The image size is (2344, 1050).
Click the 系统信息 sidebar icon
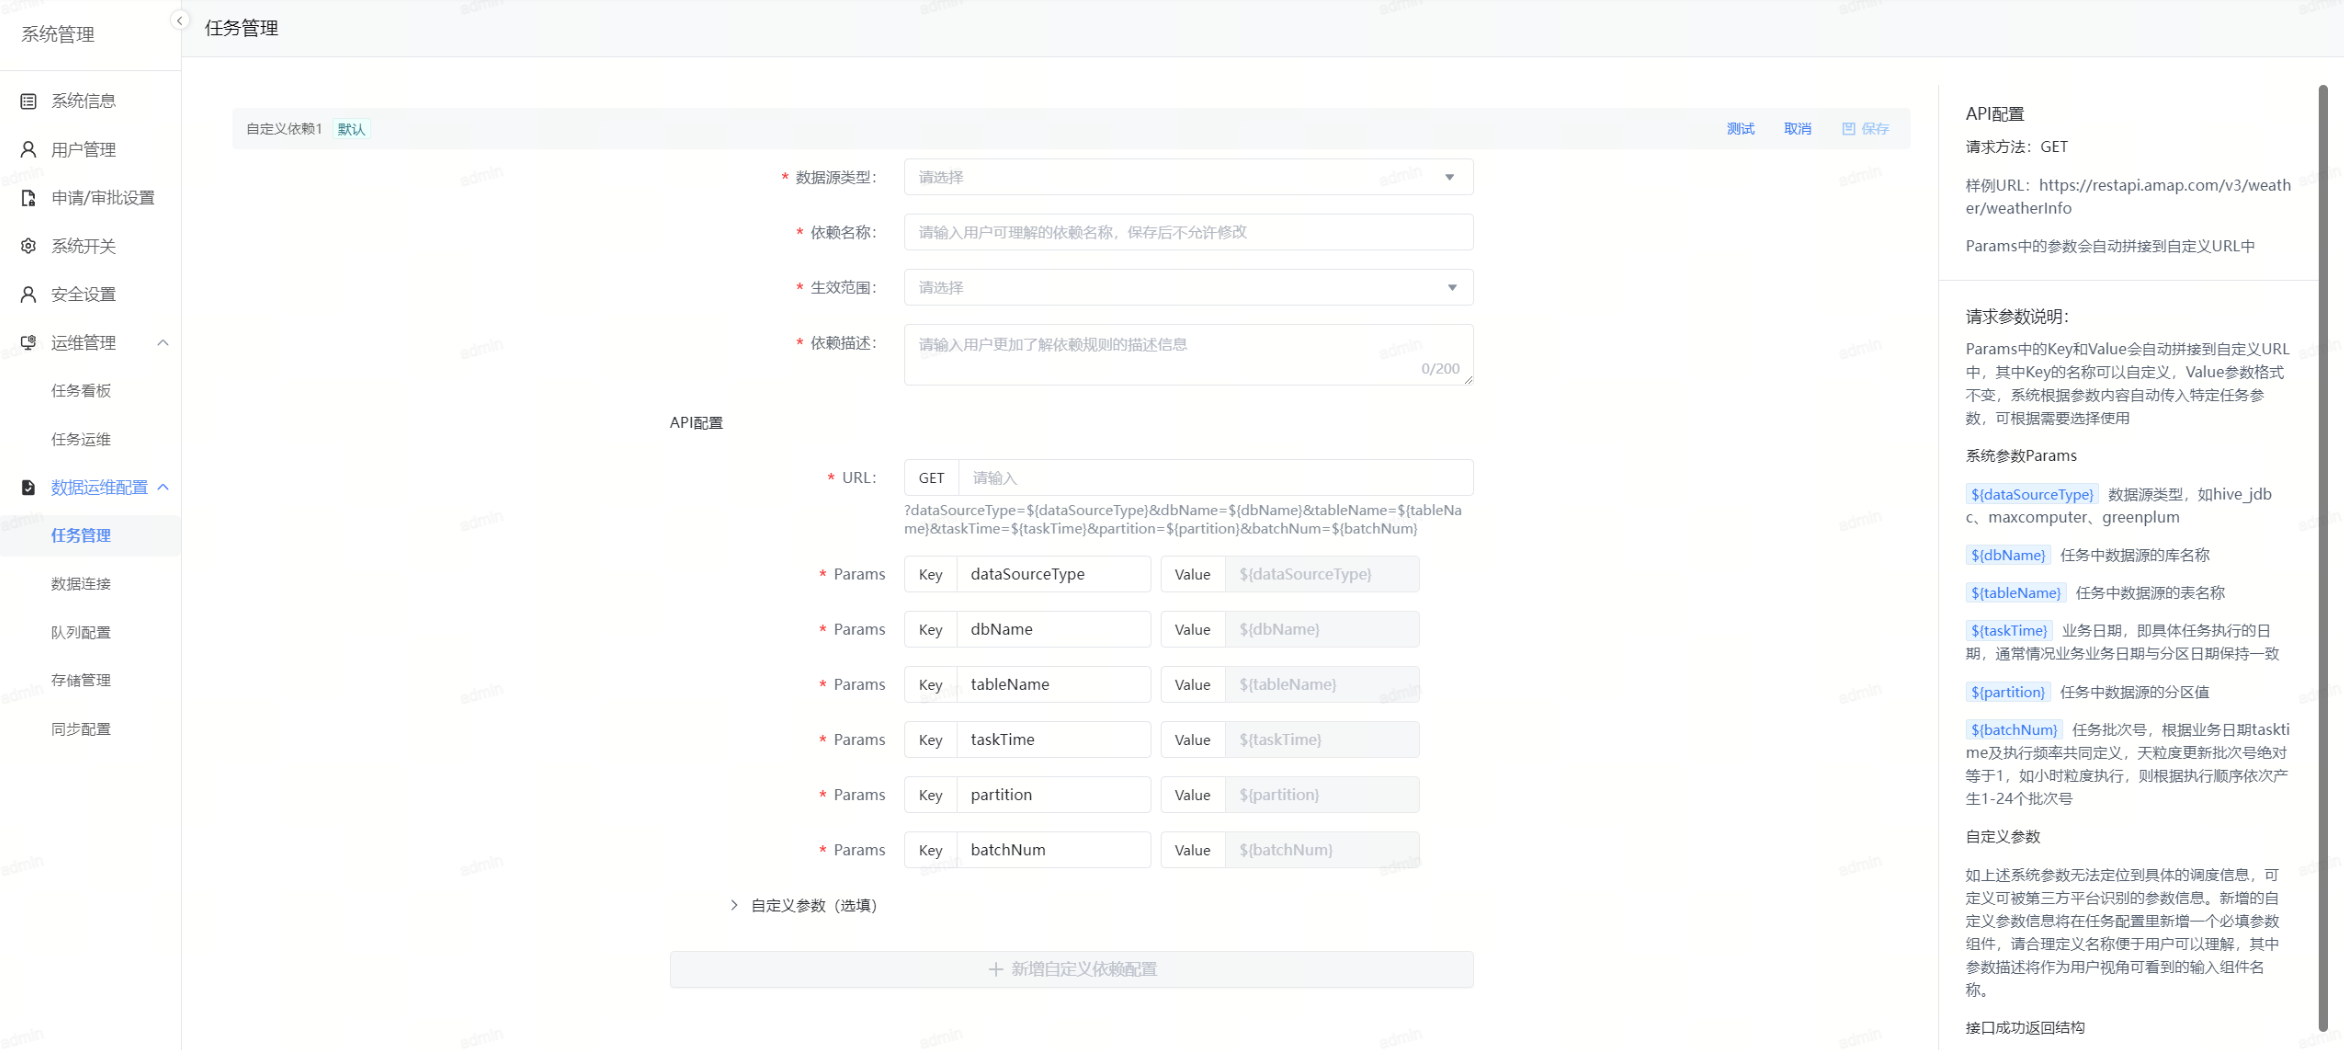tap(28, 101)
